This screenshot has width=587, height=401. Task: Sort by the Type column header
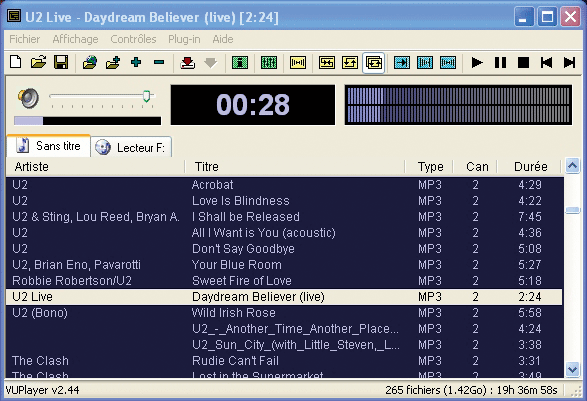click(x=429, y=167)
